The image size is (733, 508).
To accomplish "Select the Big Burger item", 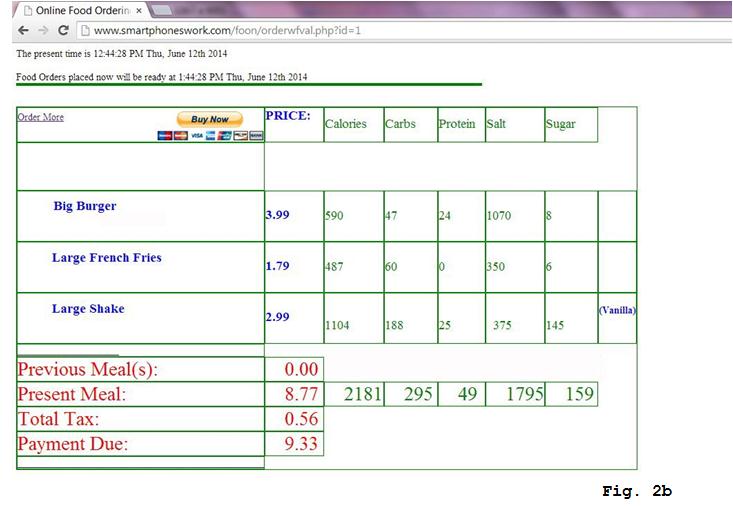I will (x=85, y=206).
